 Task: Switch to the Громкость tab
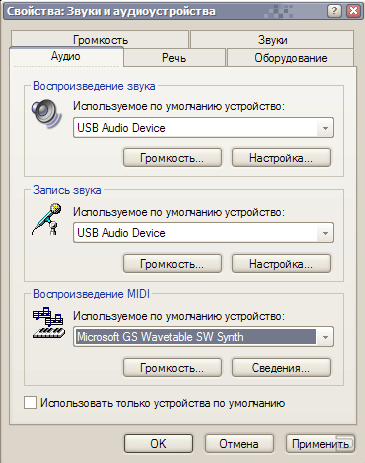point(100,40)
